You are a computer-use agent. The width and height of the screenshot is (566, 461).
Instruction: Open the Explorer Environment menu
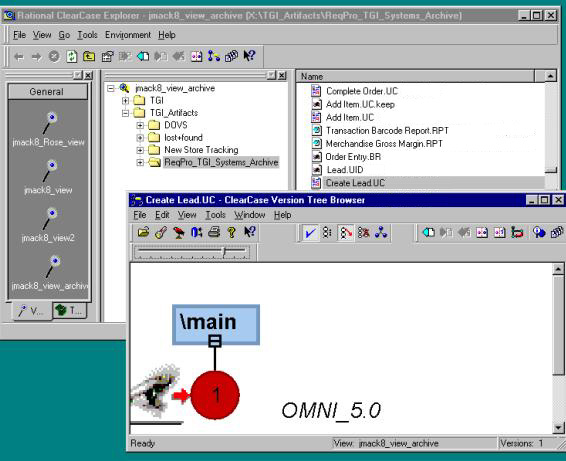coord(128,35)
